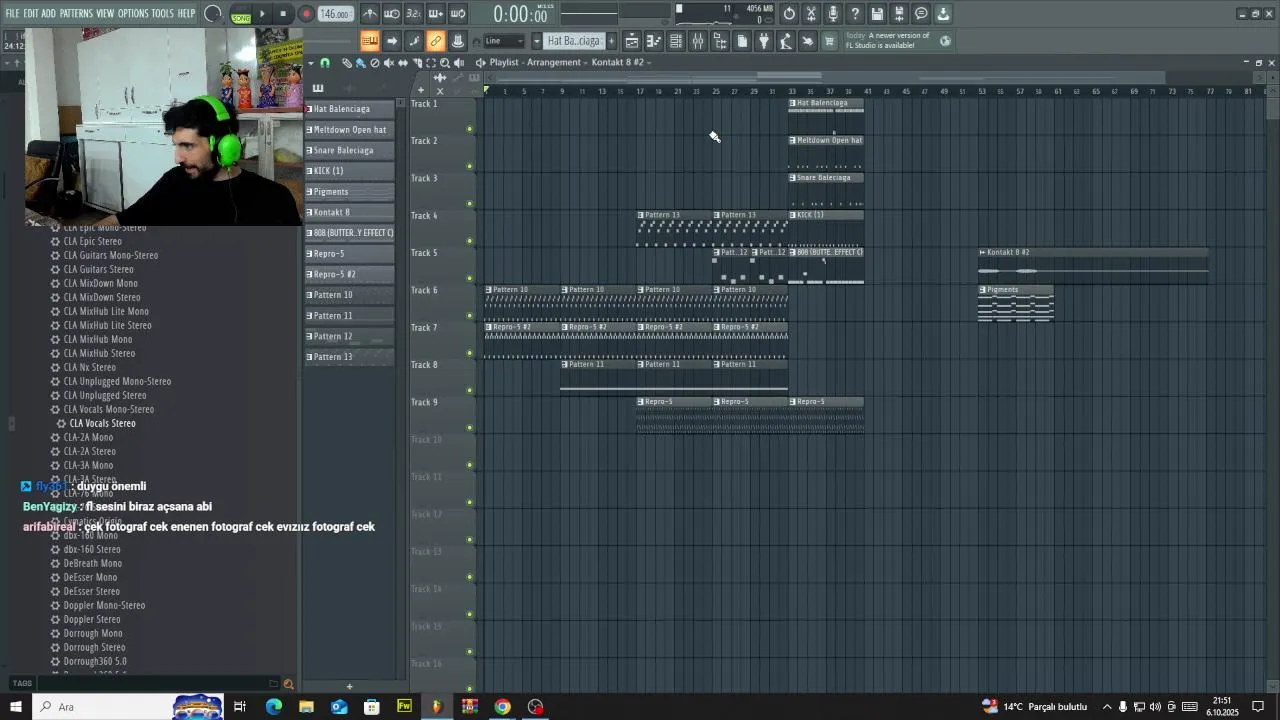Screen dimensions: 1280x720
Task: Click the metronome icon
Action: pos(370,14)
